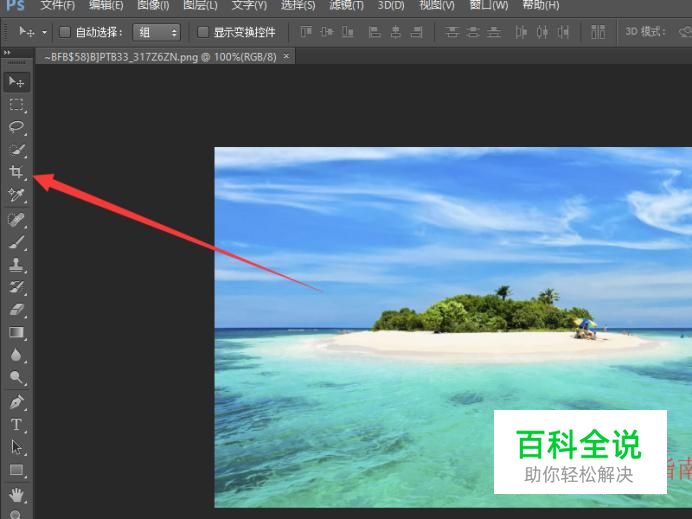692x519 pixels.
Task: Select the Gradient tool
Action: click(16, 332)
